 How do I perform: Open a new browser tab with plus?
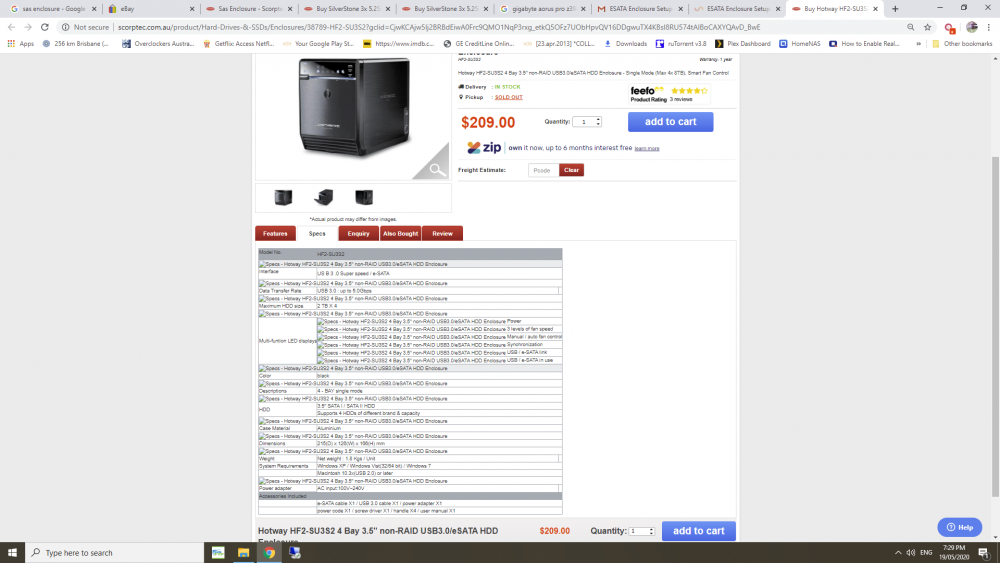(x=895, y=9)
